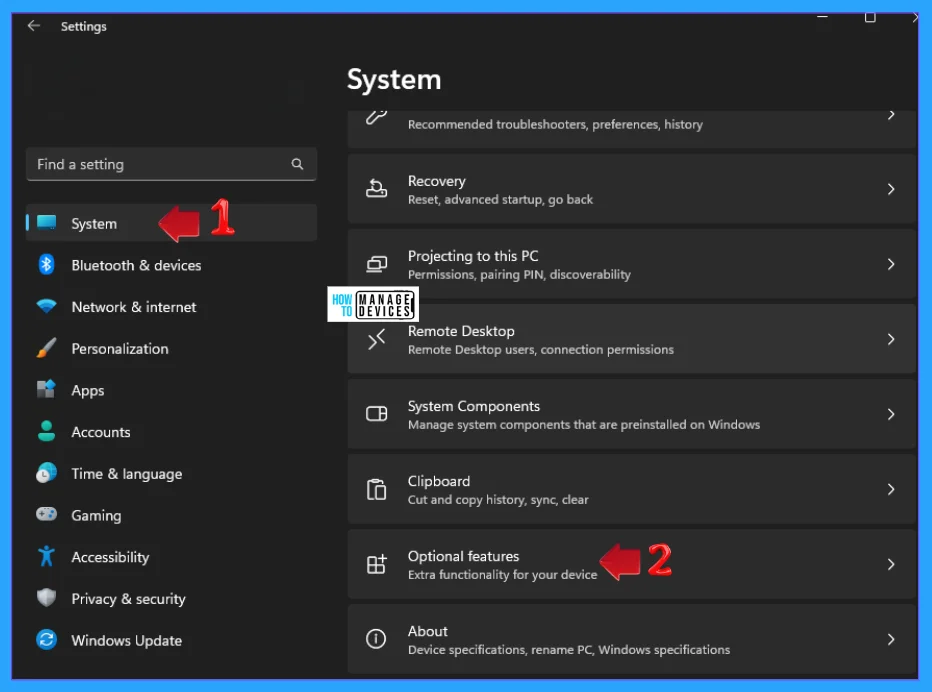Click the Clipboard icon
The image size is (932, 692).
click(x=376, y=489)
